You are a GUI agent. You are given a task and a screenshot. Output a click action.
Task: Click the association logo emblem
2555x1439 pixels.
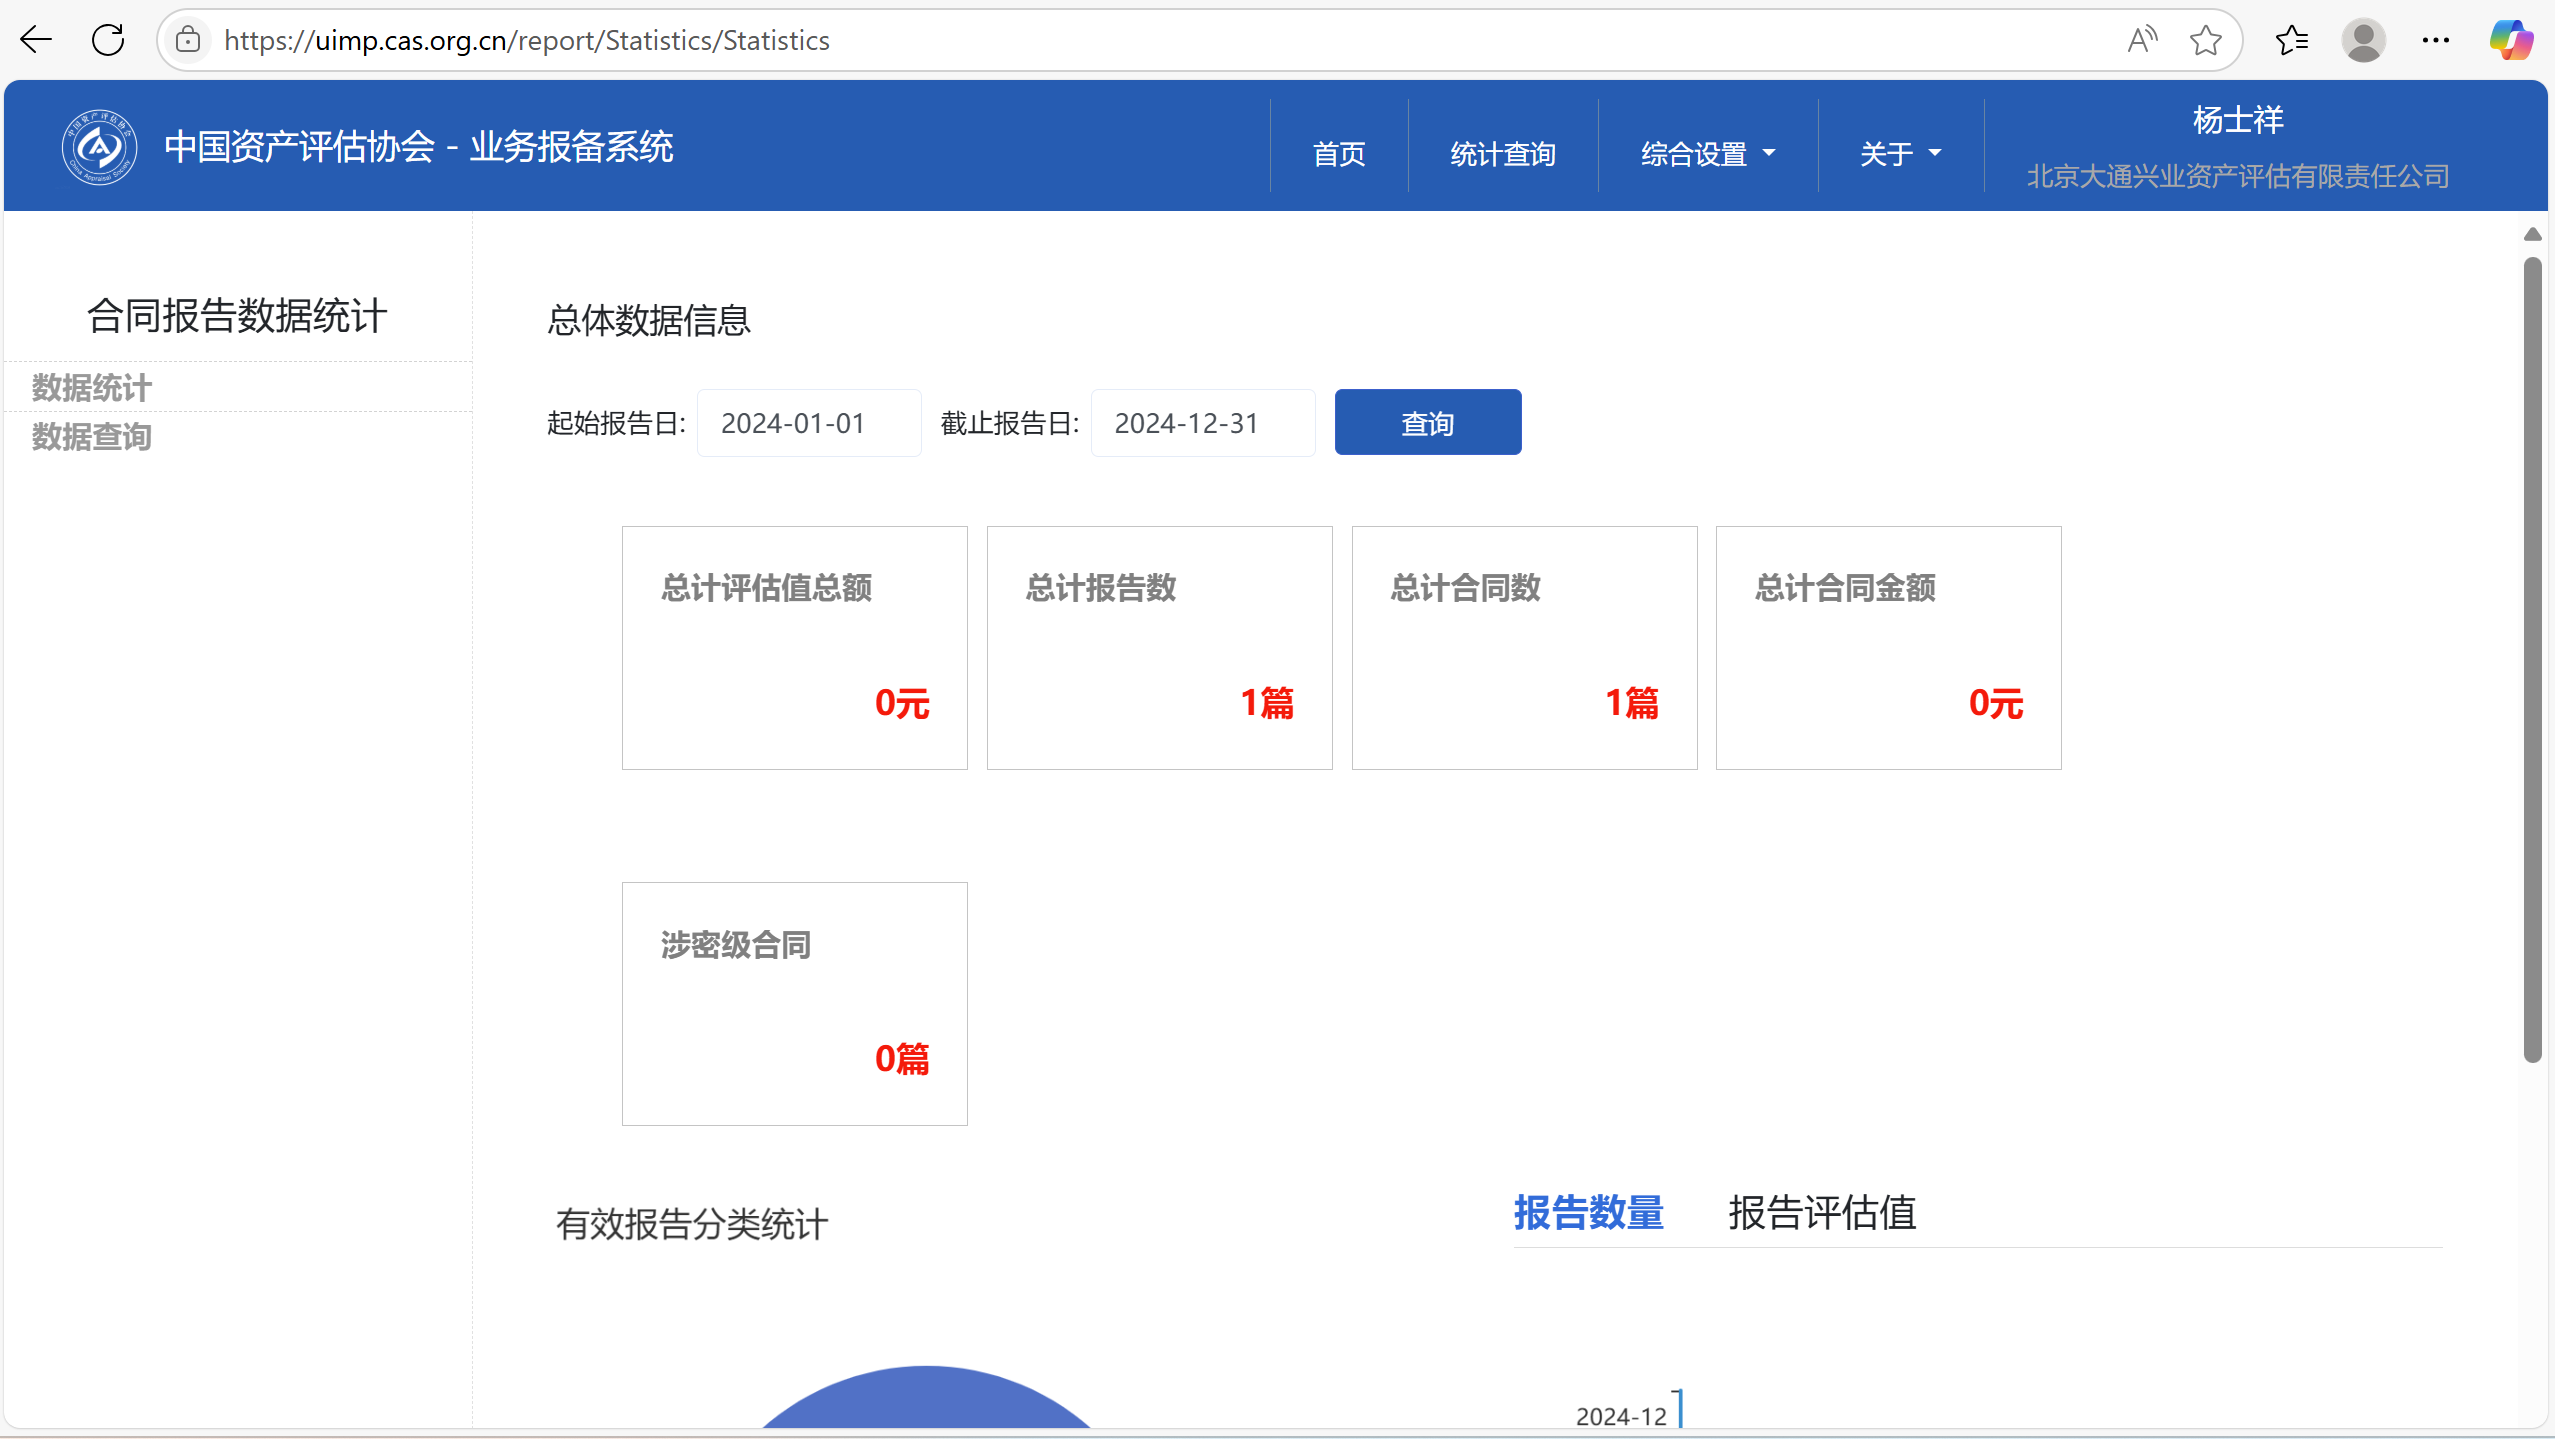(x=99, y=147)
